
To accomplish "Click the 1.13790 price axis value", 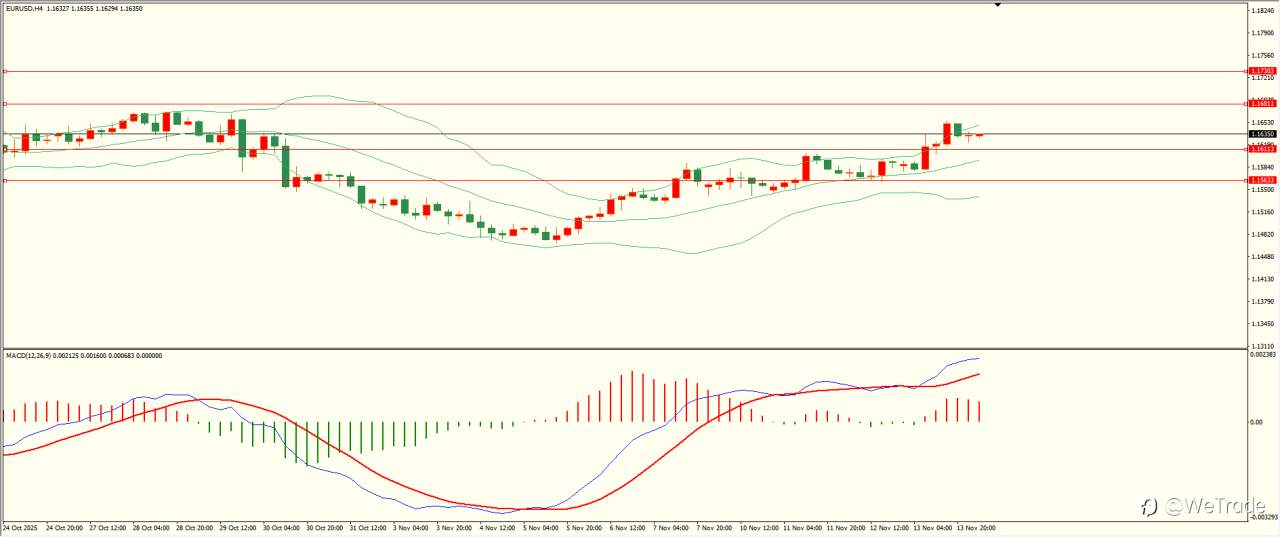I will point(1262,301).
